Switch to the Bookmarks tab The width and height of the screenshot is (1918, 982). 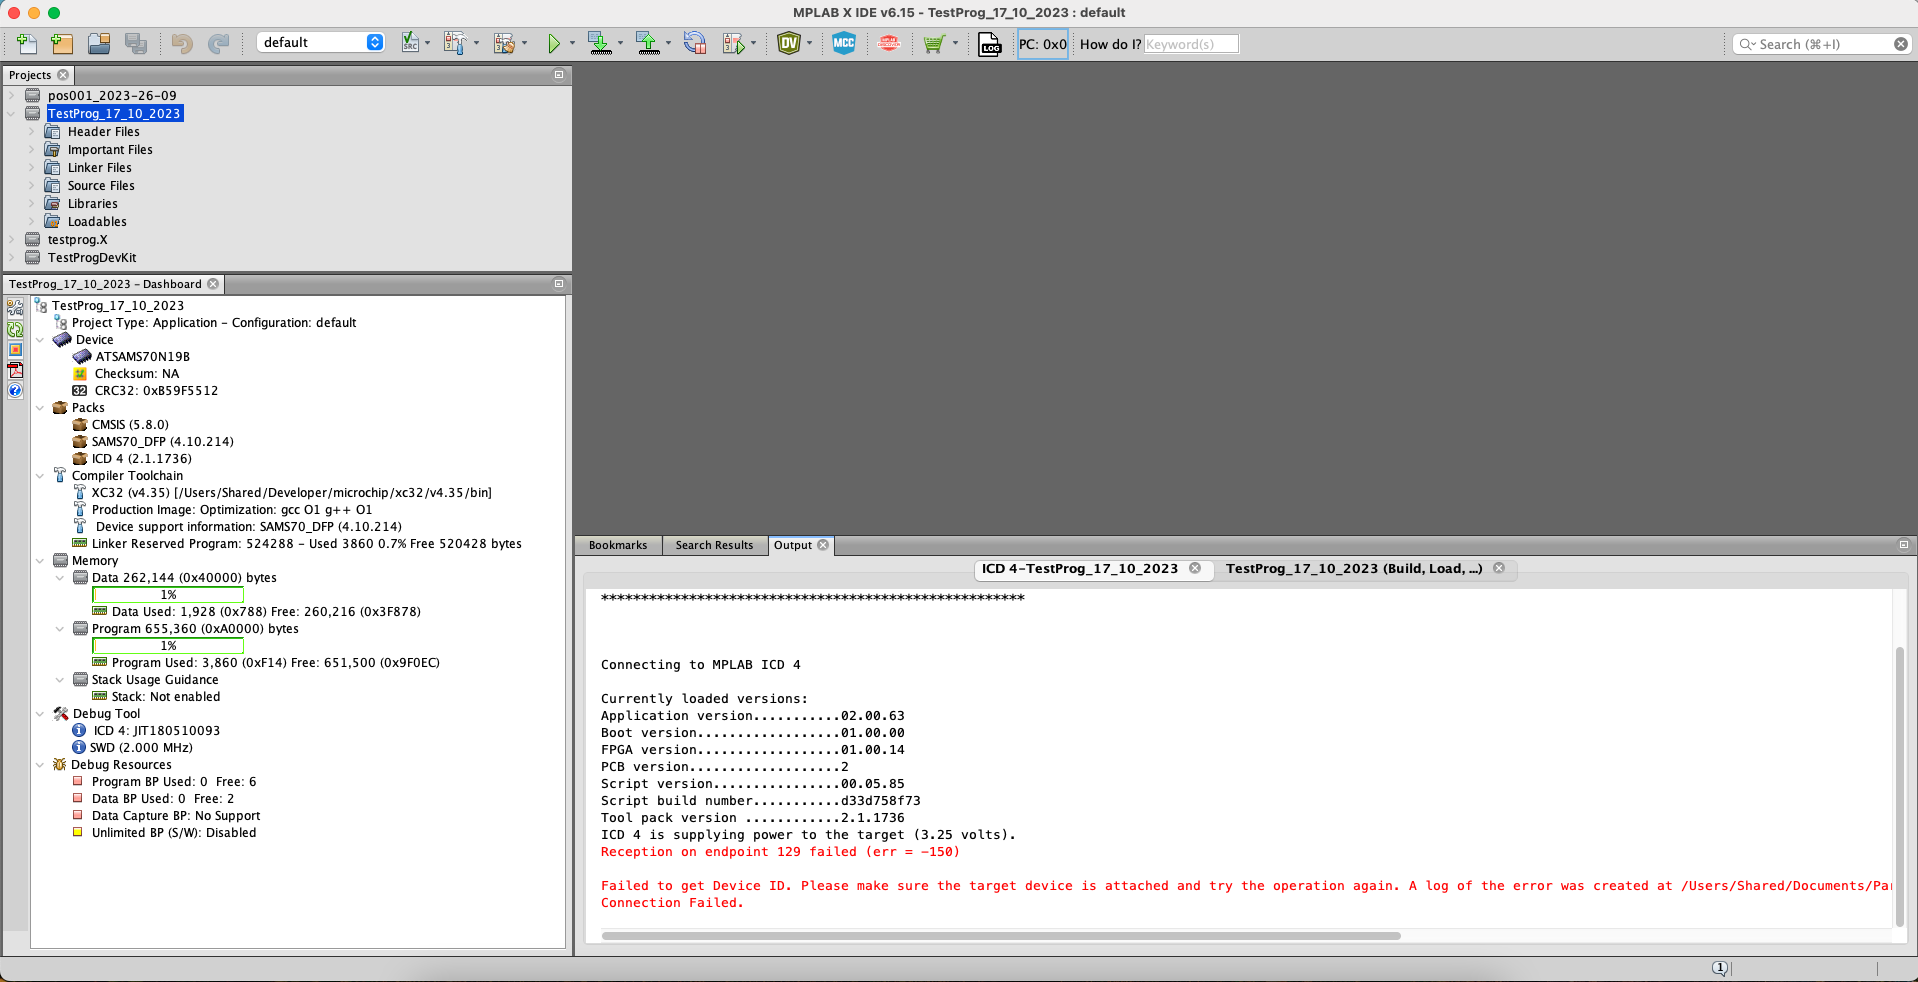pos(617,545)
